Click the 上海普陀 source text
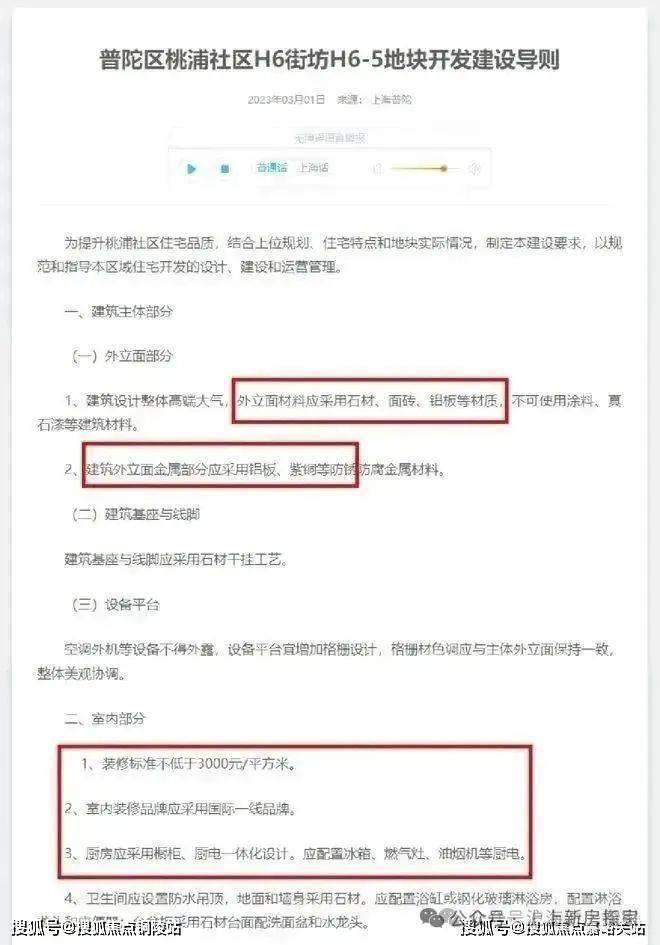This screenshot has height=945, width=660. coord(392,99)
